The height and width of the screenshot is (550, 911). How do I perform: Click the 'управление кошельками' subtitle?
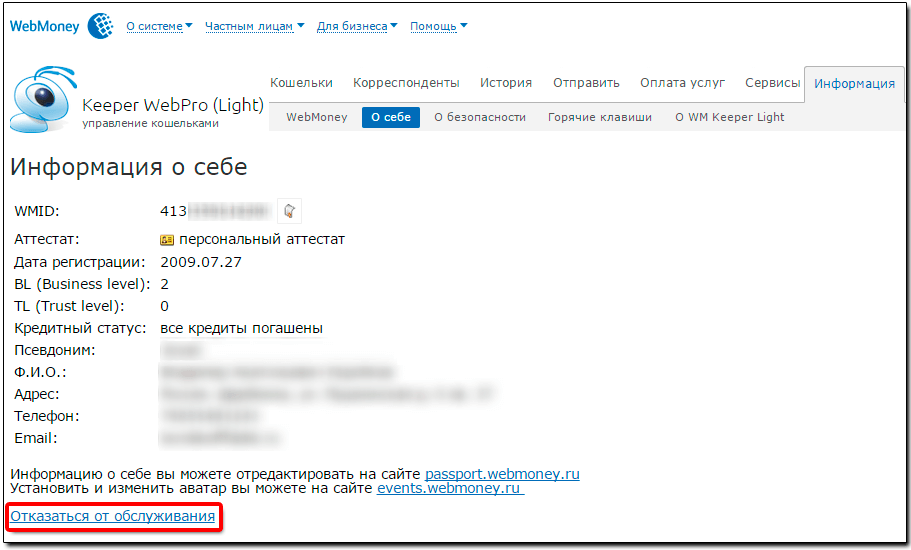pyautogui.click(x=150, y=123)
